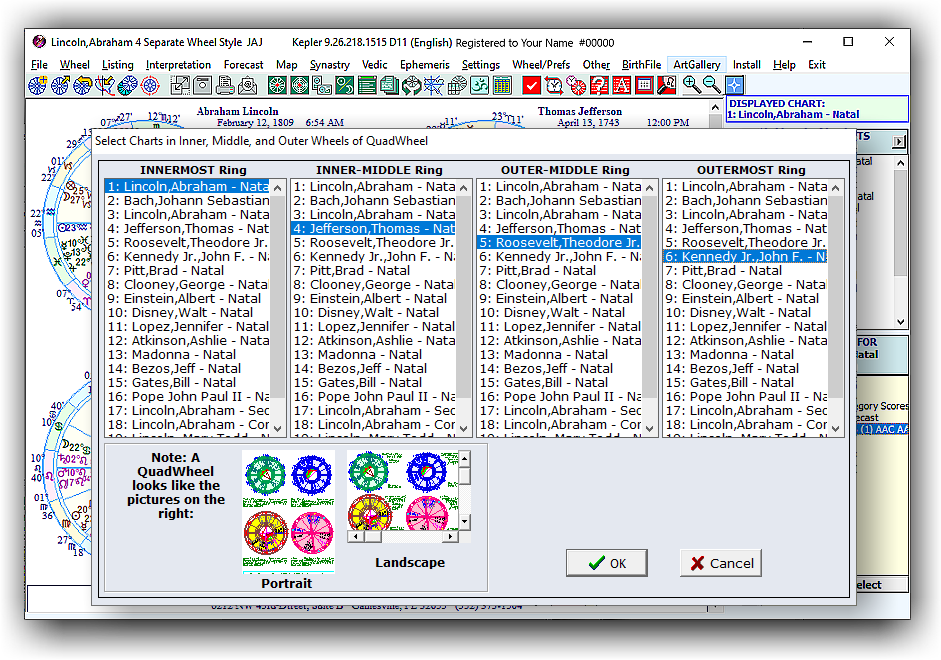Click the right arrow button on side panel header

898,142
